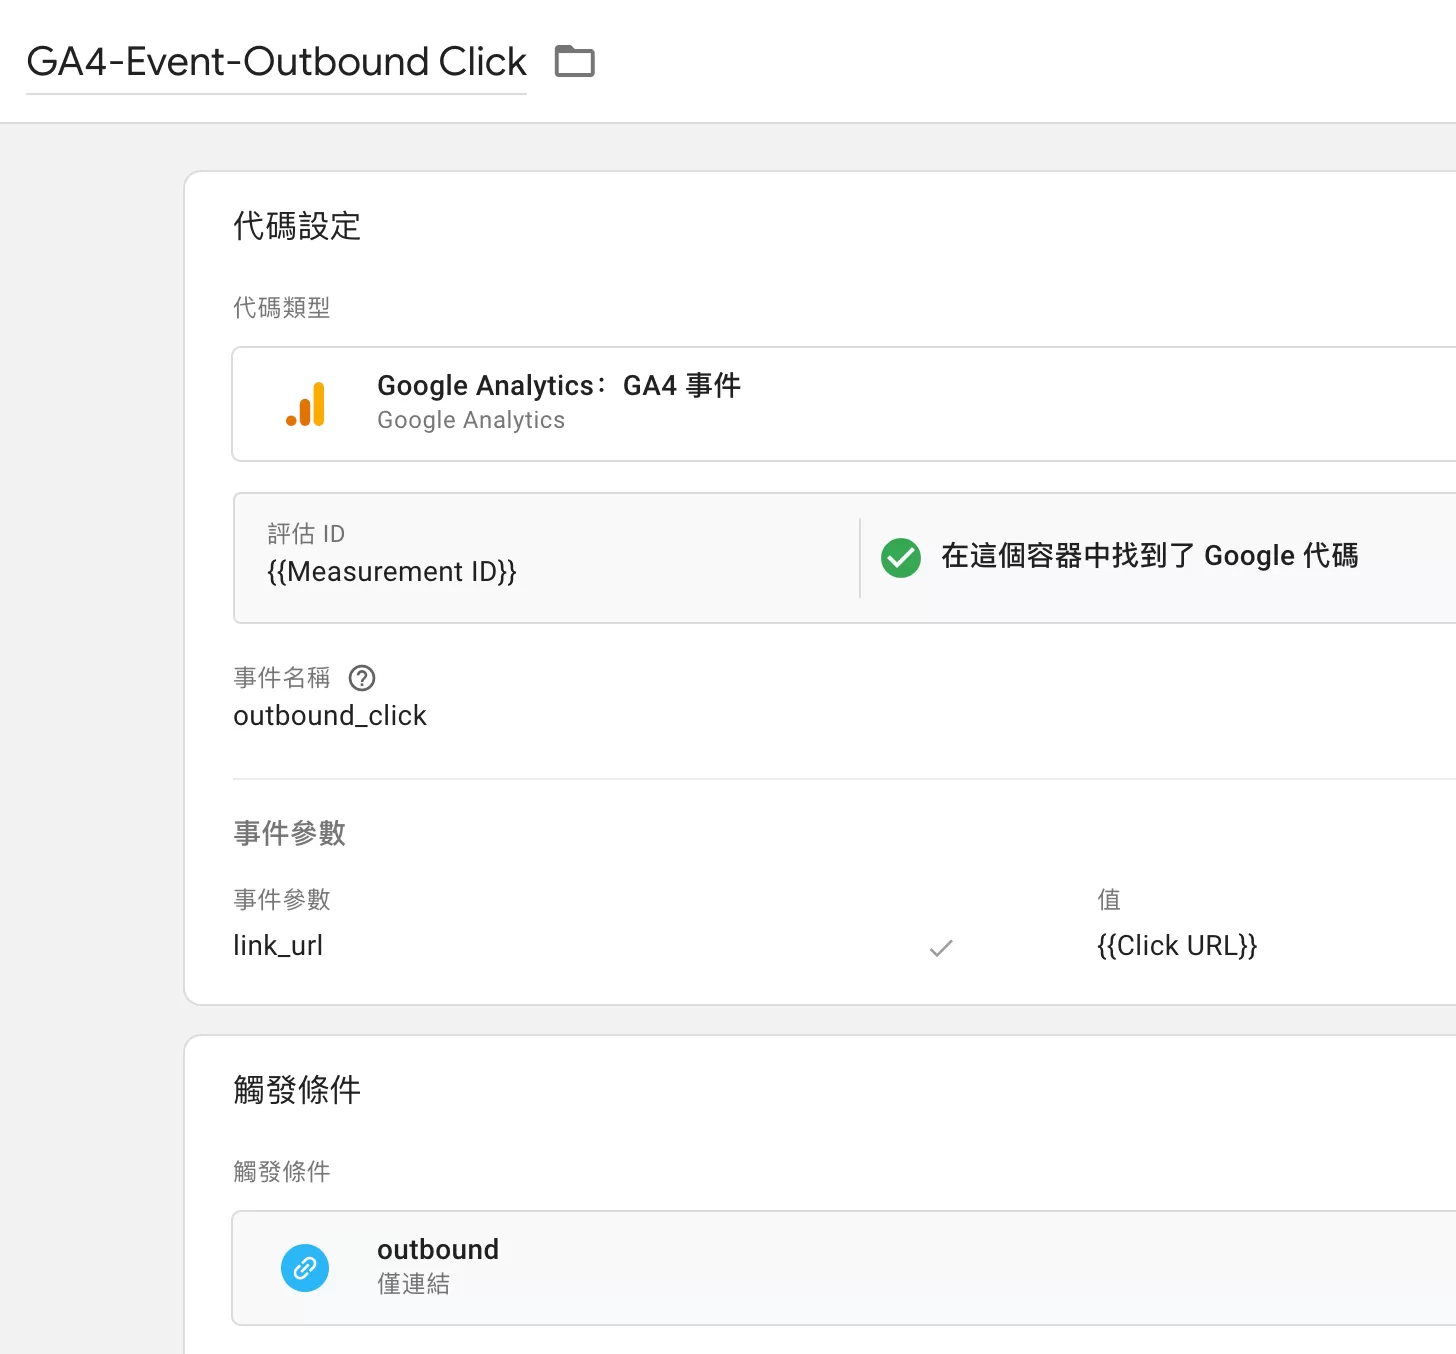Click the help icon next to 事件名稱
Viewport: 1456px width, 1354px height.
pyautogui.click(x=362, y=678)
